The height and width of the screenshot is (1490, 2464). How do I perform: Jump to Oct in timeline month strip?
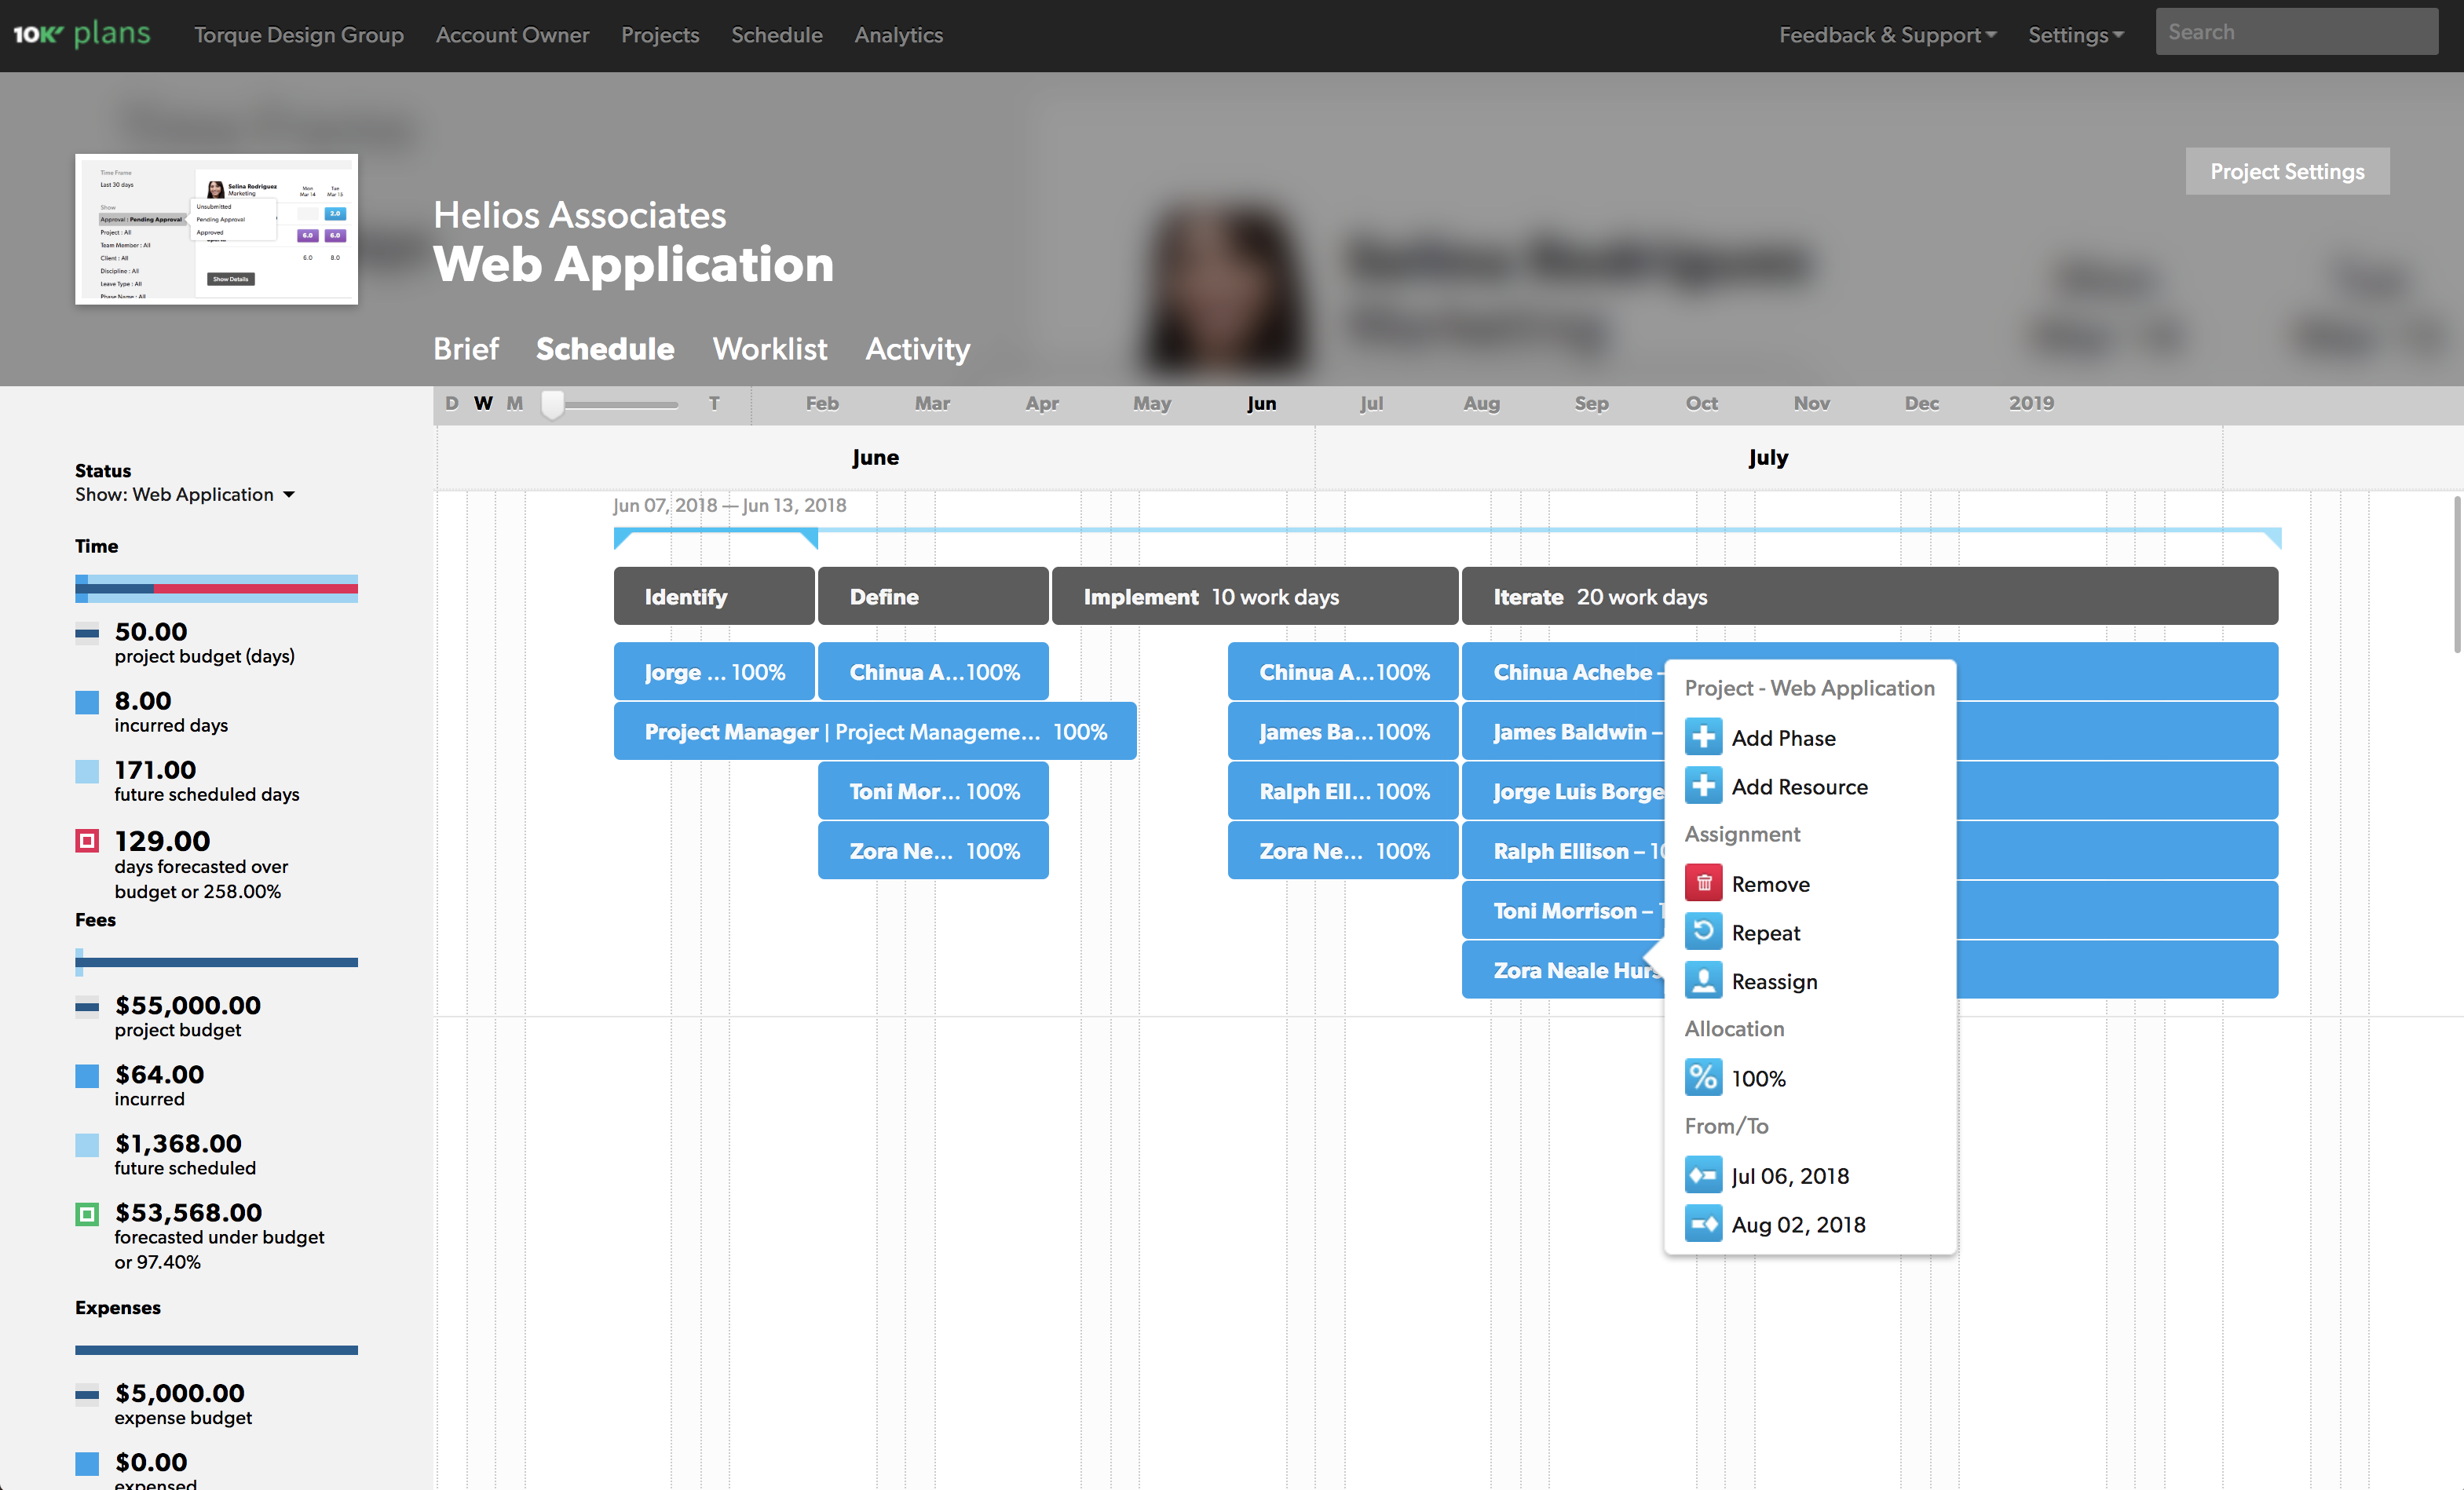click(1701, 403)
